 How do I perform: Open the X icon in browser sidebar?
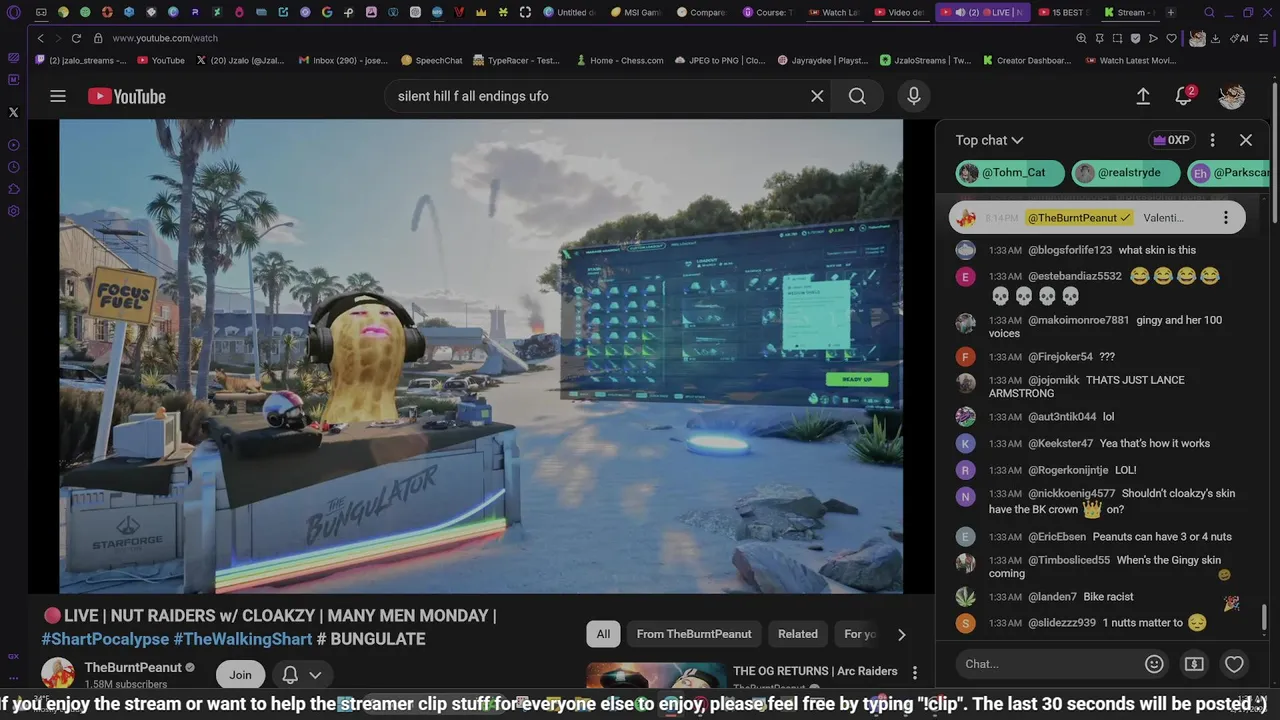[x=13, y=112]
